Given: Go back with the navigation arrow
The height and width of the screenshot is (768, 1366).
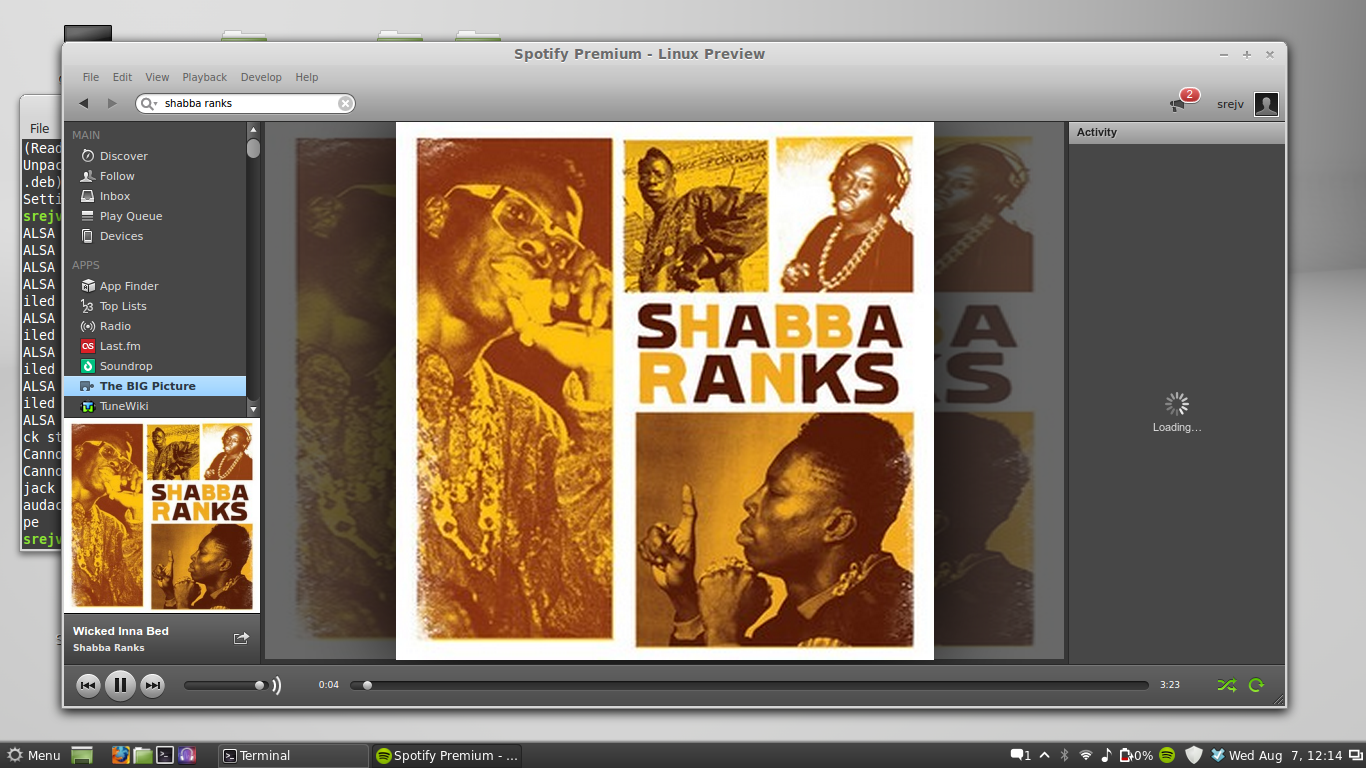Looking at the screenshot, I should 84,103.
